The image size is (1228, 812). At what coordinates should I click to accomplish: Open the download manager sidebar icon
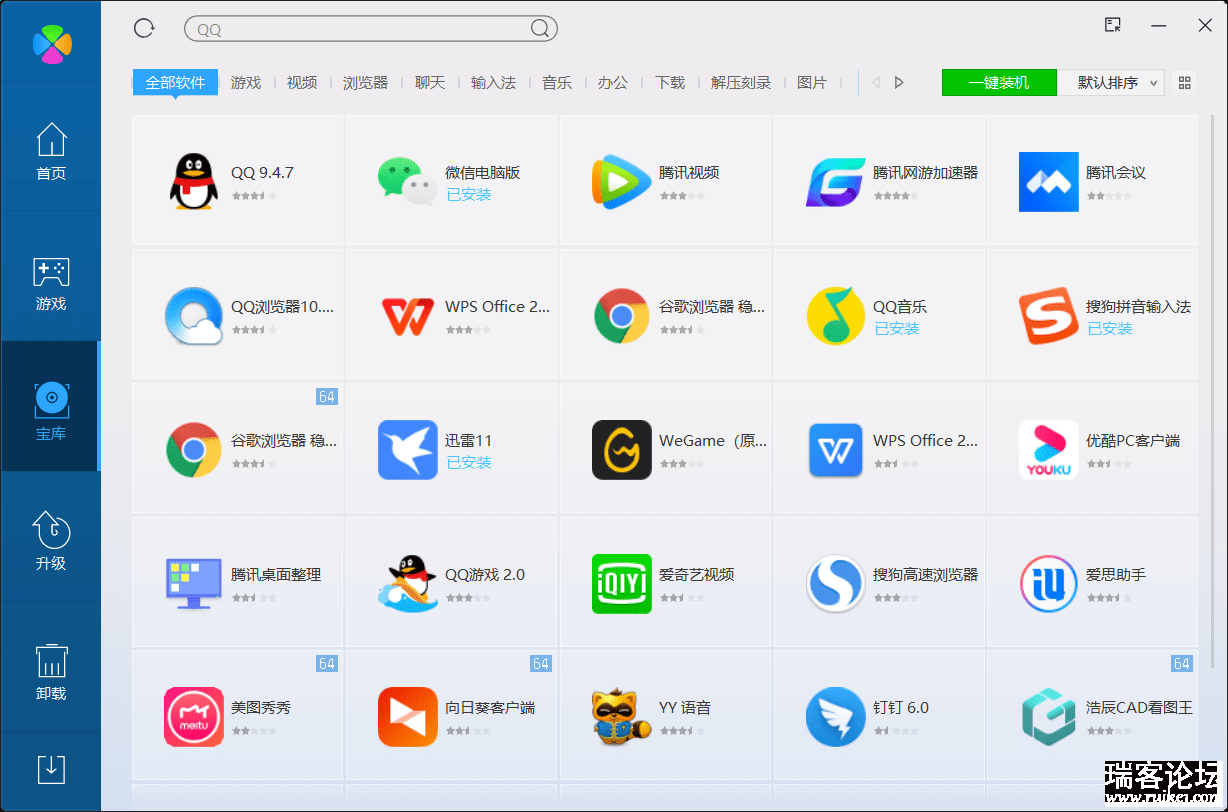[x=51, y=770]
